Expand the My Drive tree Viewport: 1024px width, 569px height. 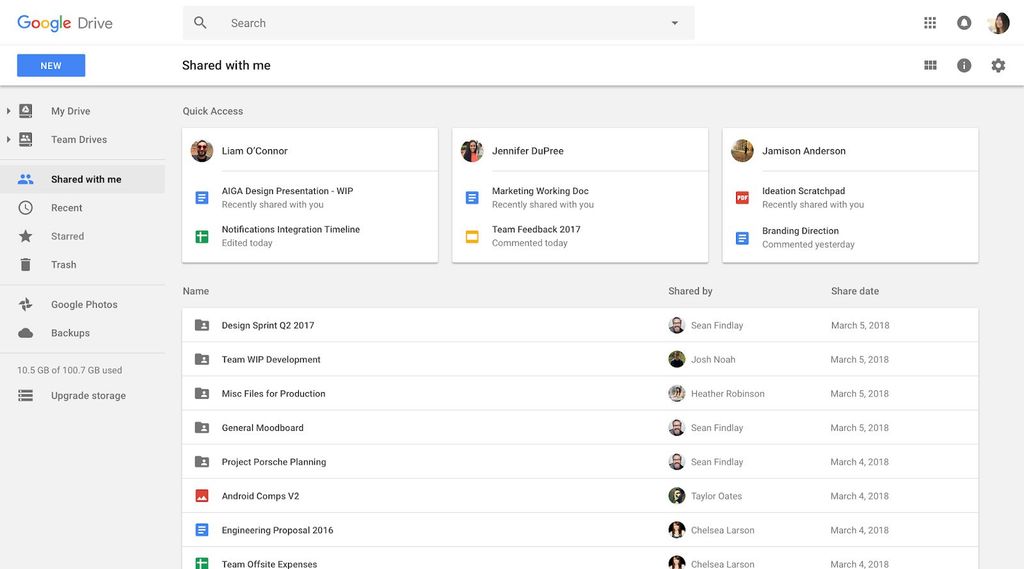(9, 111)
